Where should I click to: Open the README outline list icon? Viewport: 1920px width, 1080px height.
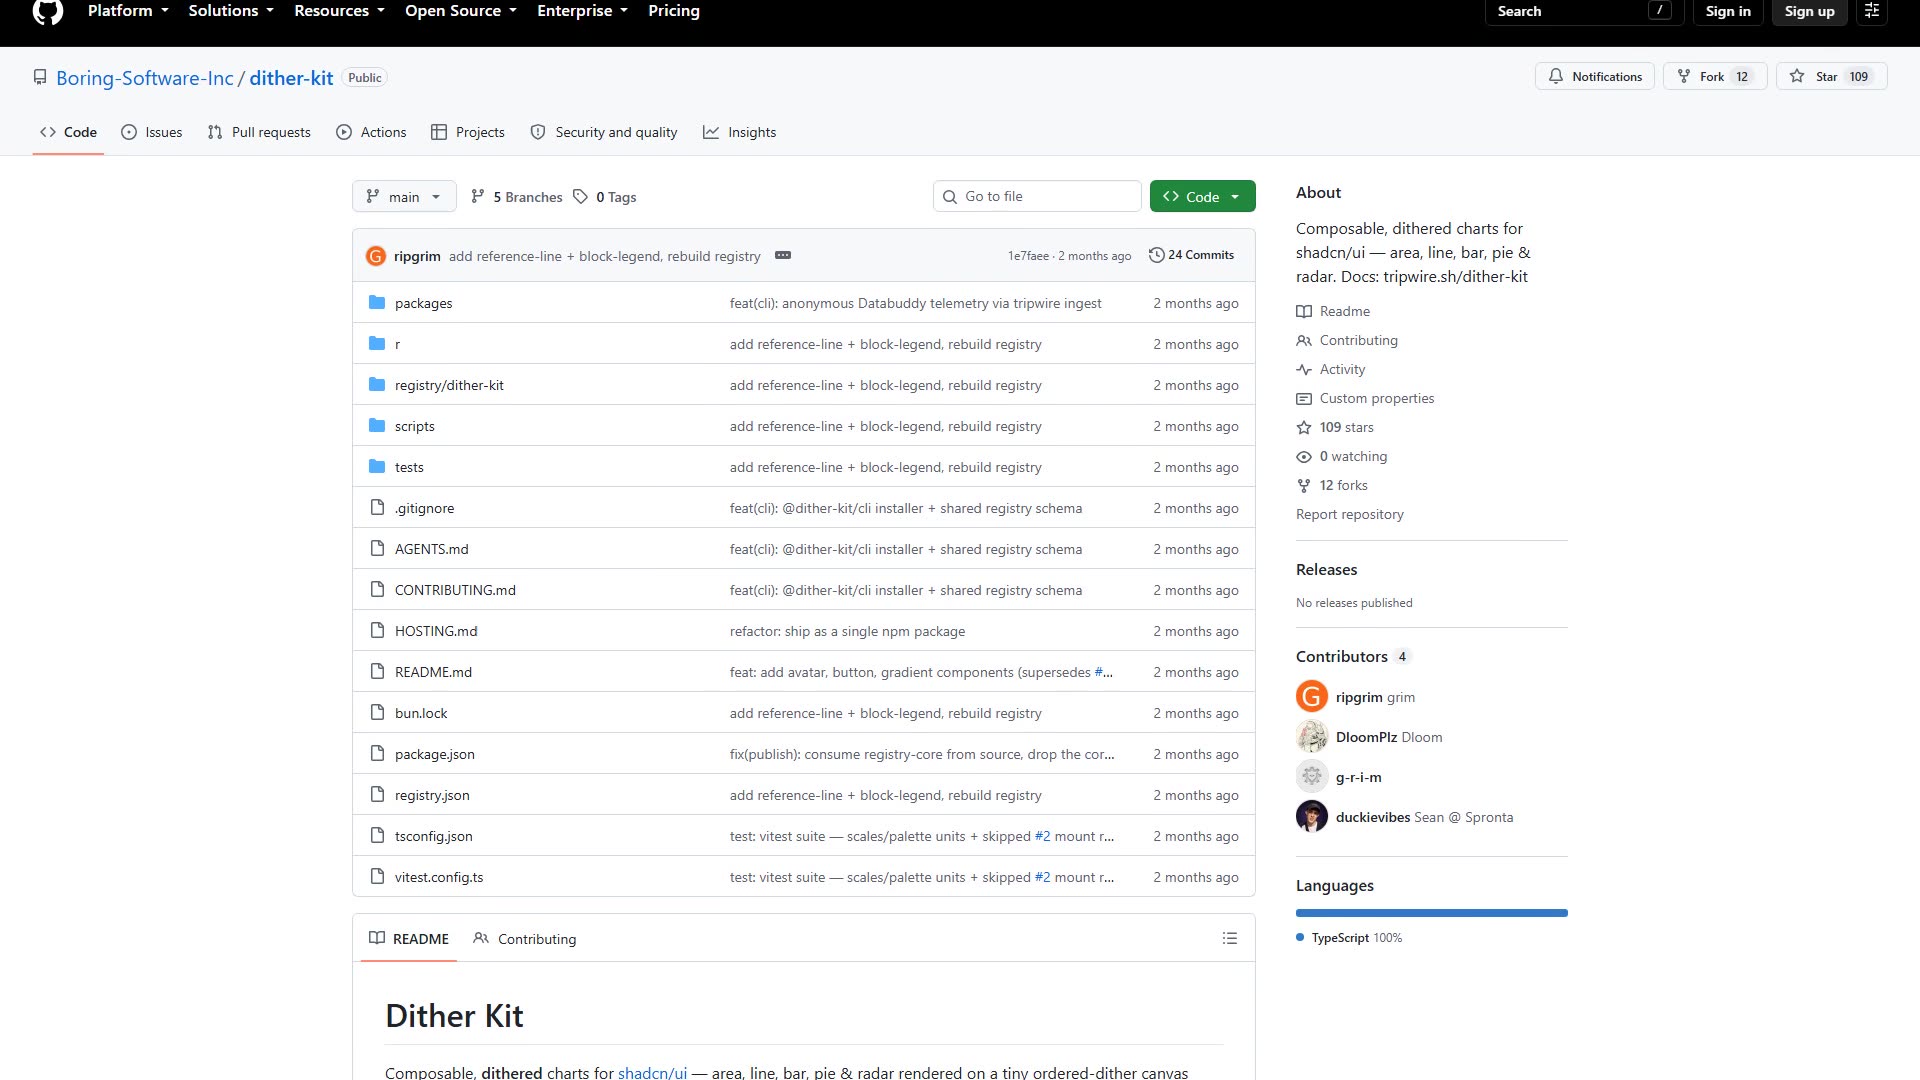pyautogui.click(x=1229, y=938)
